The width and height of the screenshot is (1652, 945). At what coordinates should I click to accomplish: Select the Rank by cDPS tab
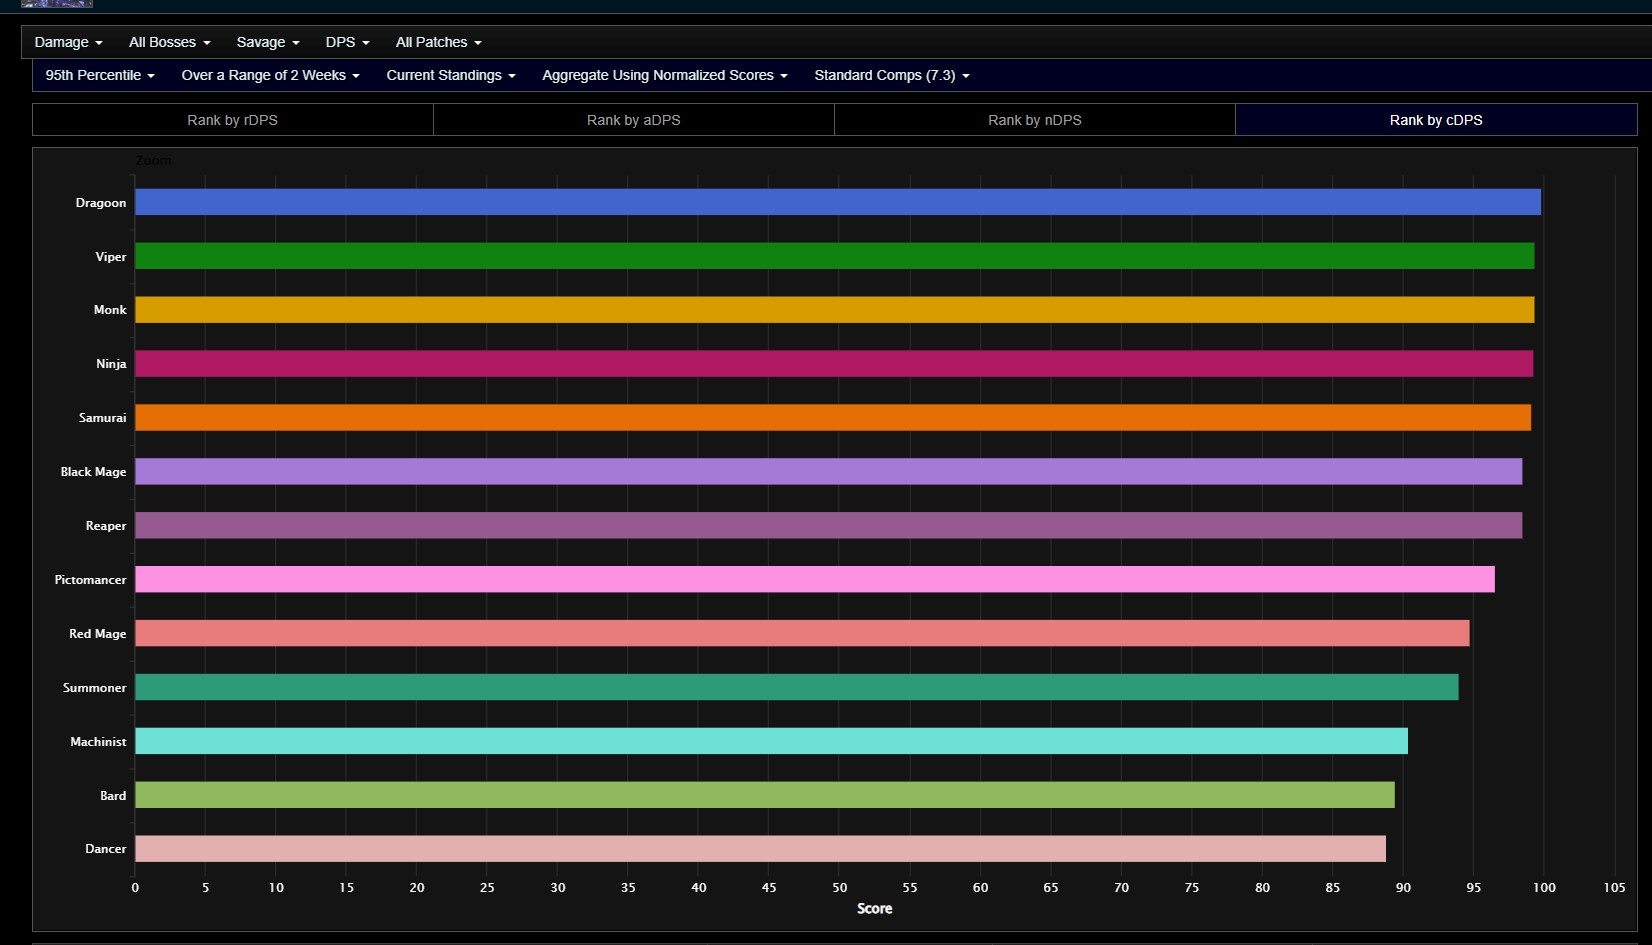[x=1435, y=120]
